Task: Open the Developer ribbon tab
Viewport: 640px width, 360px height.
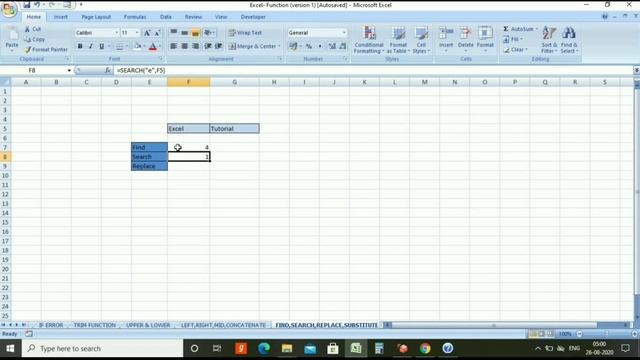Action: tap(253, 17)
